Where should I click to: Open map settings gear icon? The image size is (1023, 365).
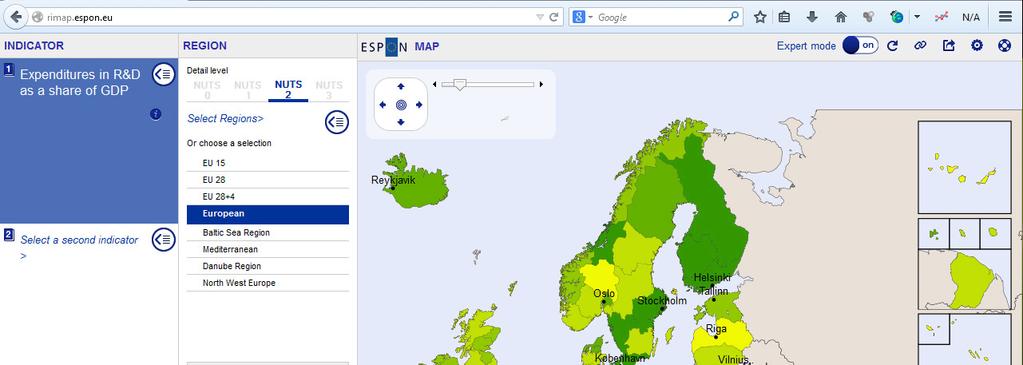(977, 46)
